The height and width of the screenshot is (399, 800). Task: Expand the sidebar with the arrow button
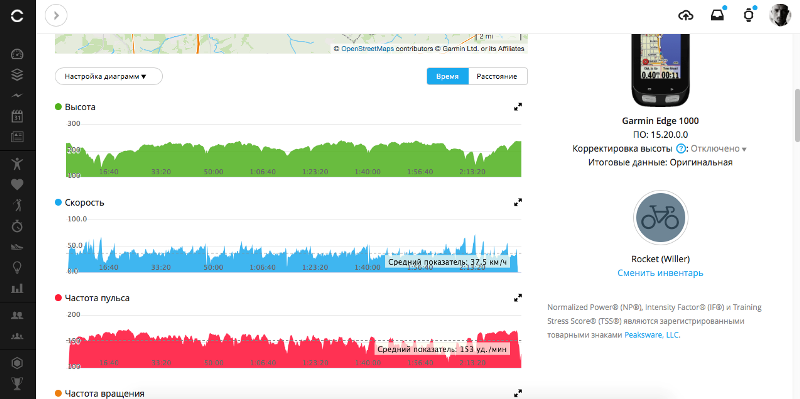[56, 16]
